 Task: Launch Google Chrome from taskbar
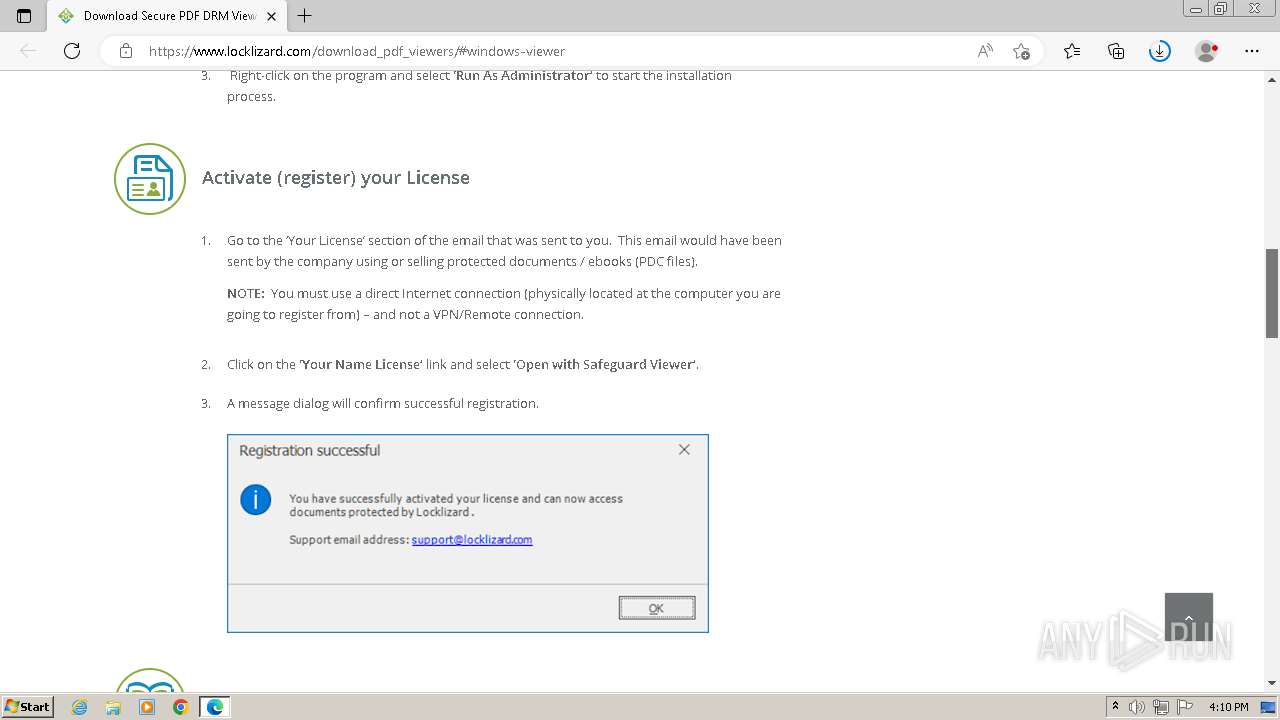click(181, 707)
